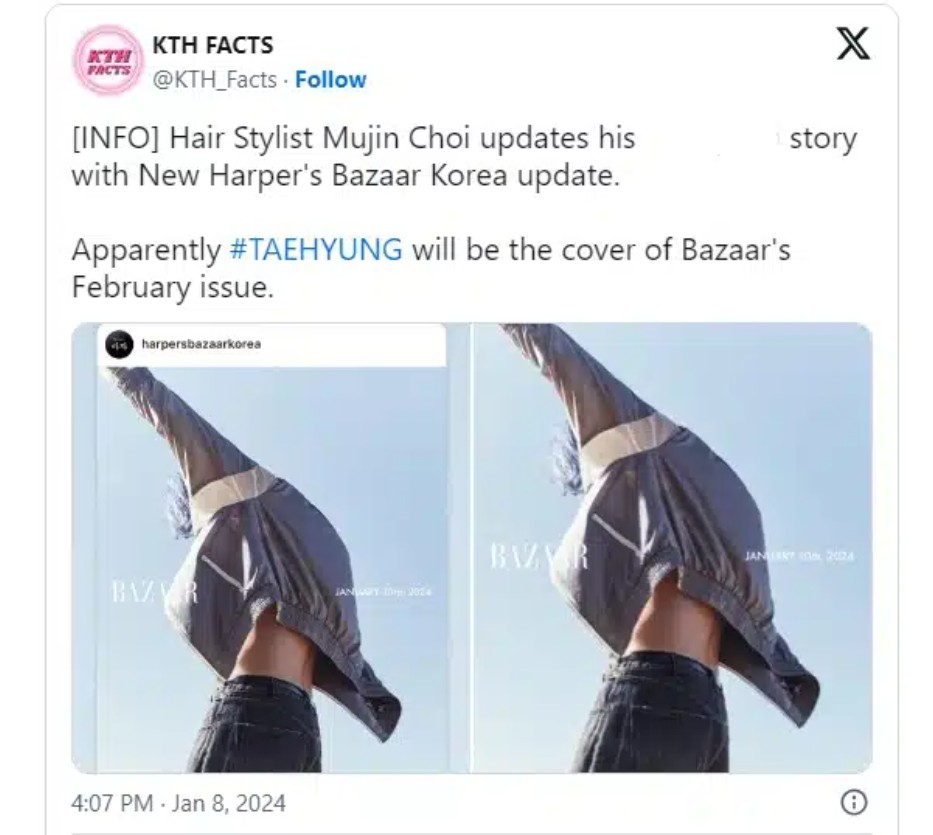Click the 4:07 PM Jan 8, 2024 timestamp
933x835 pixels.
coord(179,803)
